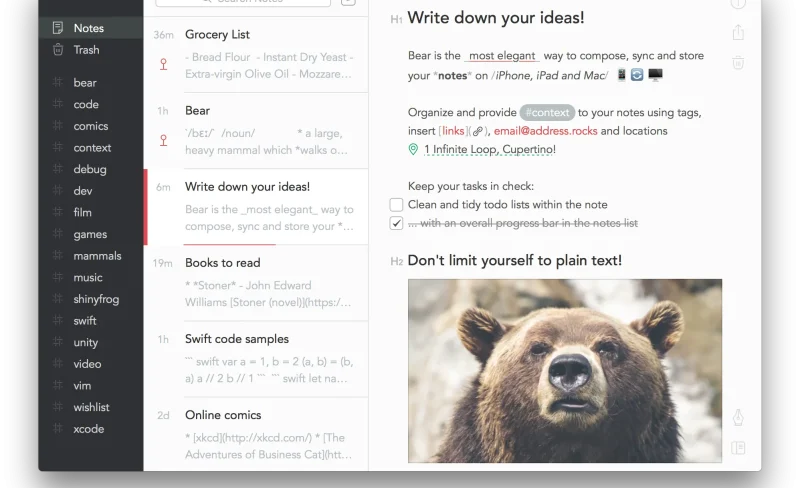Select the mammals tag in sidebar
800x488 pixels.
97,256
